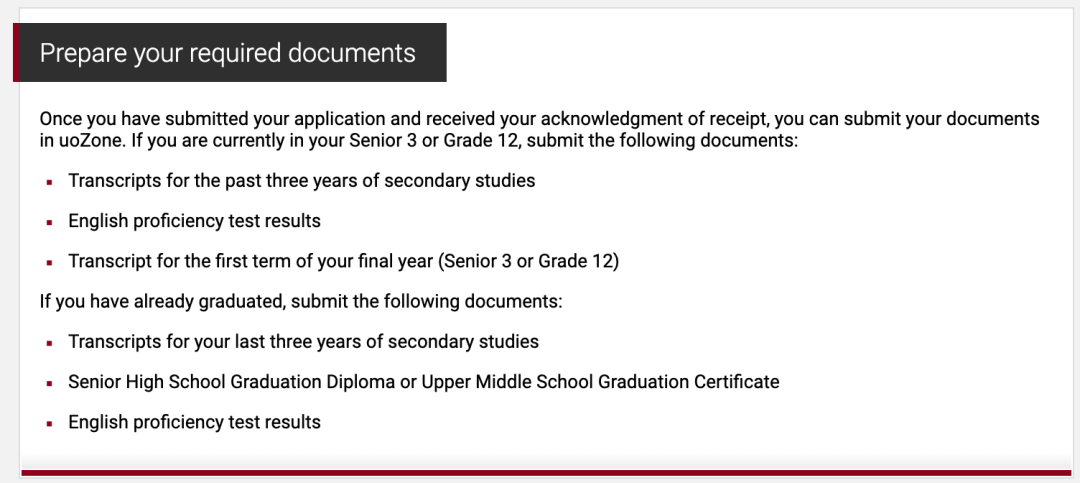1080x483 pixels.
Task: Click "Transcripts for your last three years" item
Action: (303, 342)
